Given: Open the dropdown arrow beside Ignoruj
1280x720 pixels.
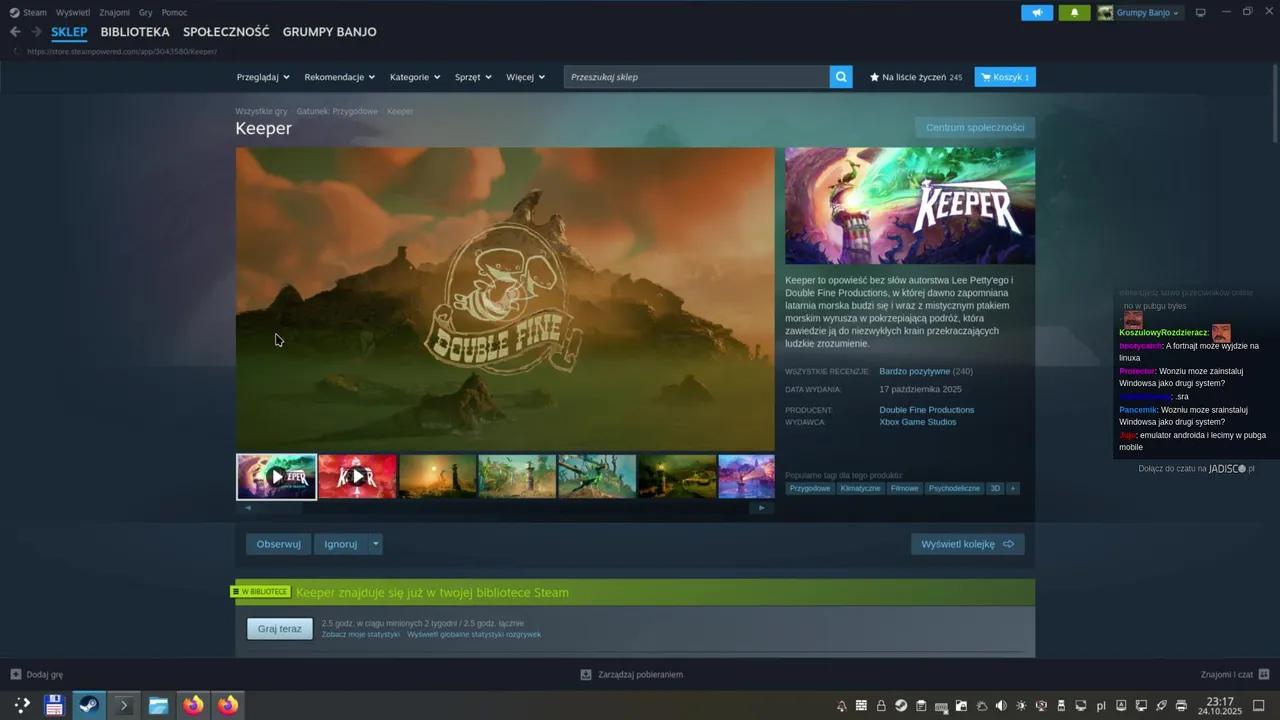Looking at the screenshot, I should pyautogui.click(x=376, y=544).
